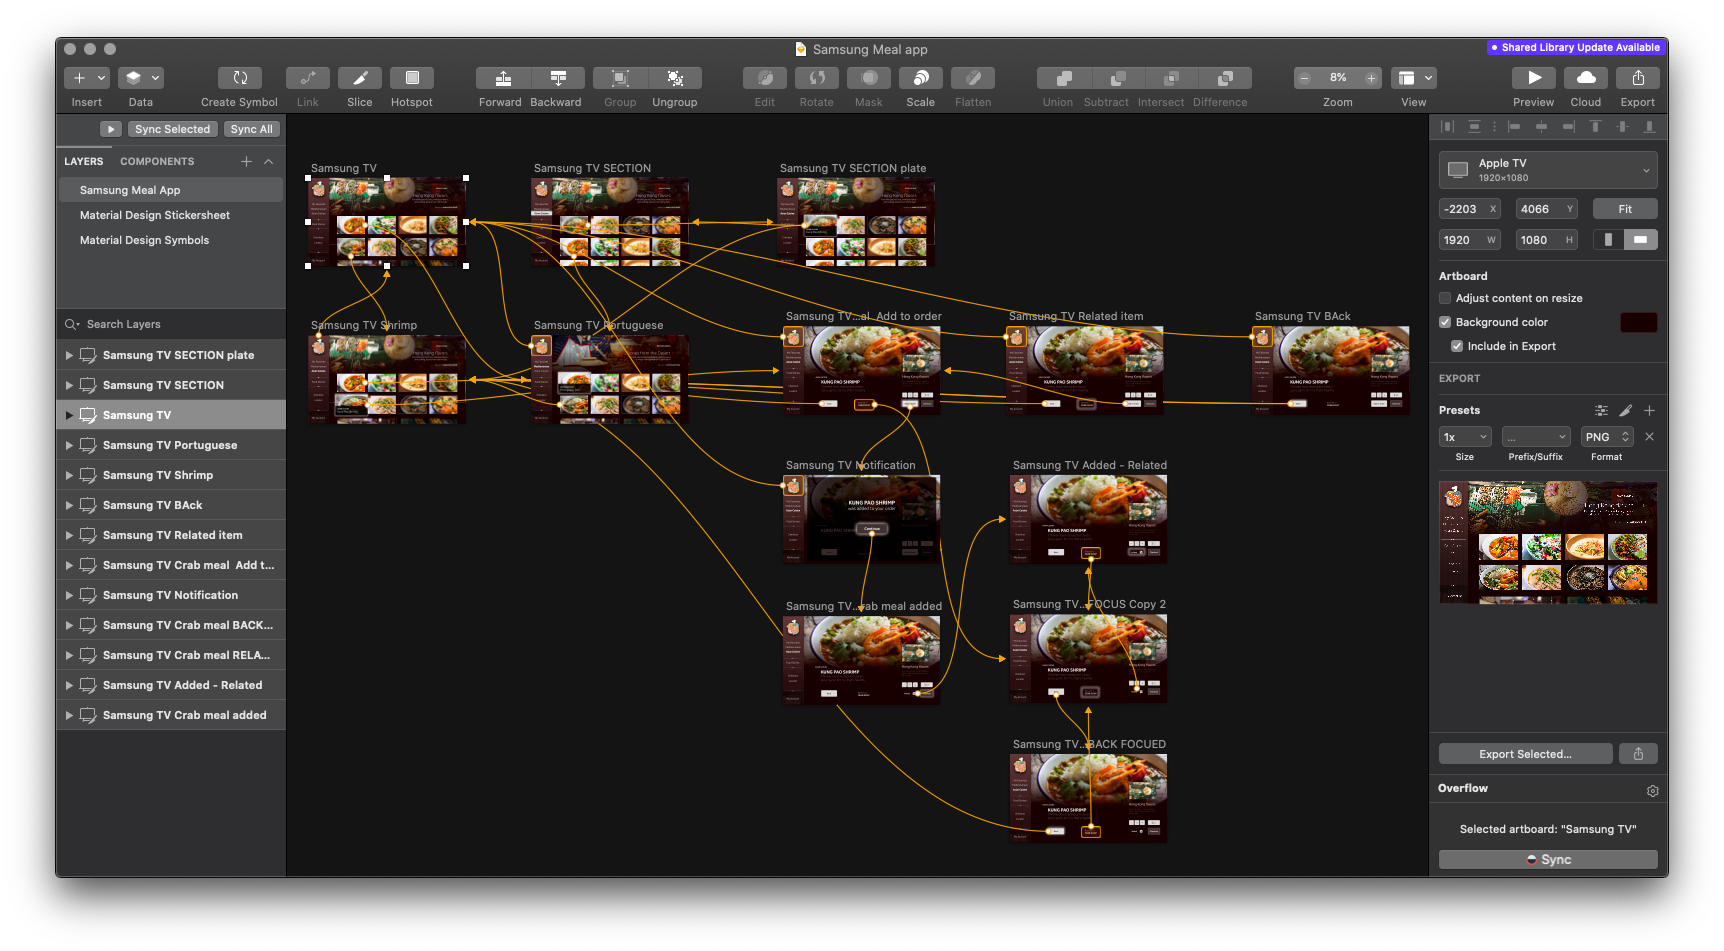Send layer Backward
The width and height of the screenshot is (1724, 951).
click(x=558, y=78)
